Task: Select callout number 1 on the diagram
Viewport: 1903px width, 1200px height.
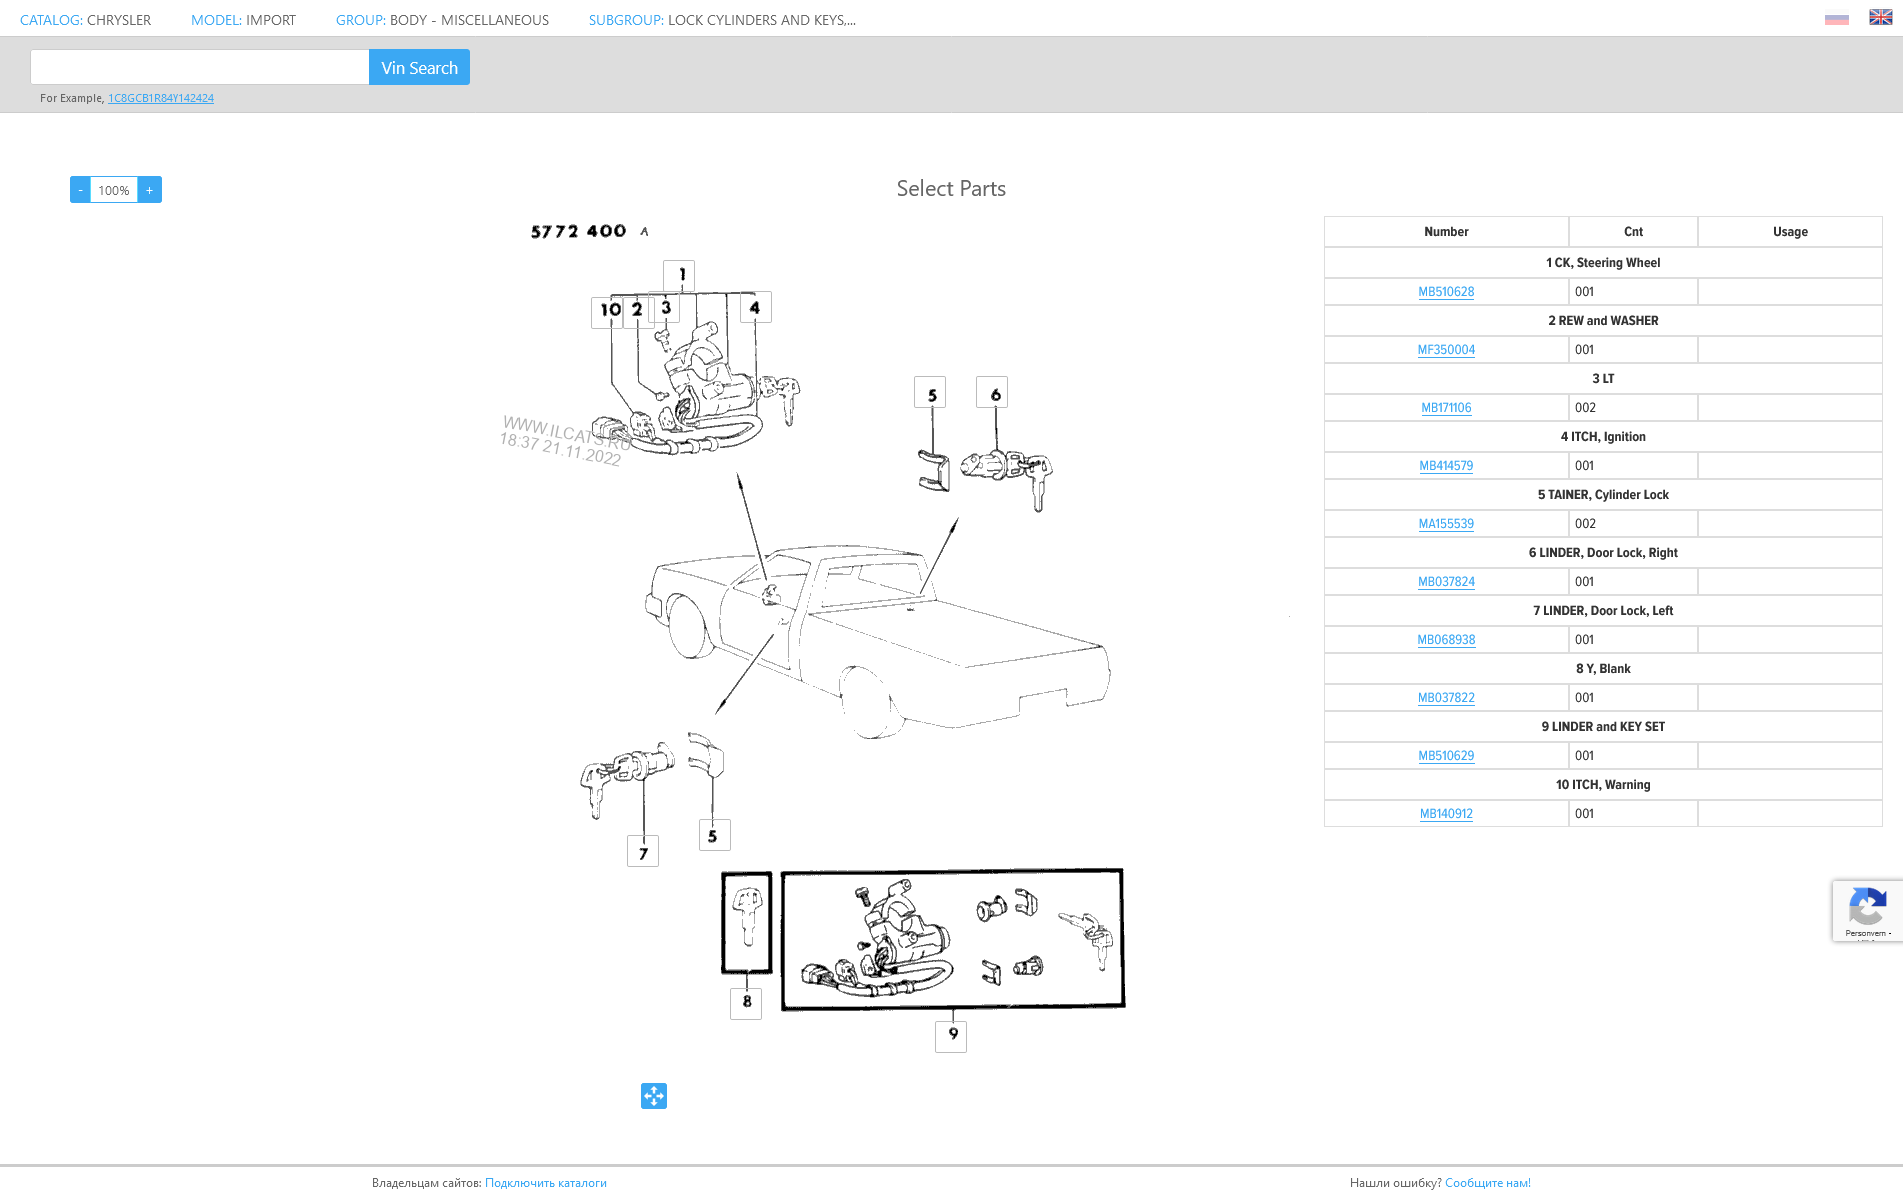Action: pyautogui.click(x=680, y=275)
